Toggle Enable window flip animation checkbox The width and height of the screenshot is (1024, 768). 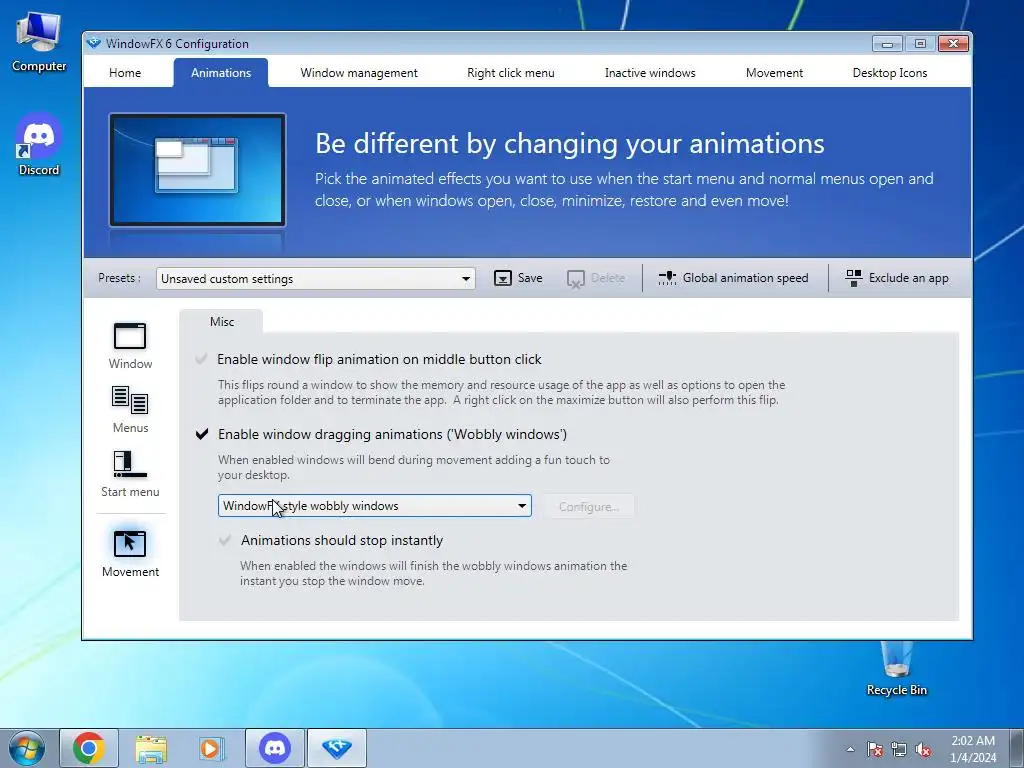coord(201,359)
